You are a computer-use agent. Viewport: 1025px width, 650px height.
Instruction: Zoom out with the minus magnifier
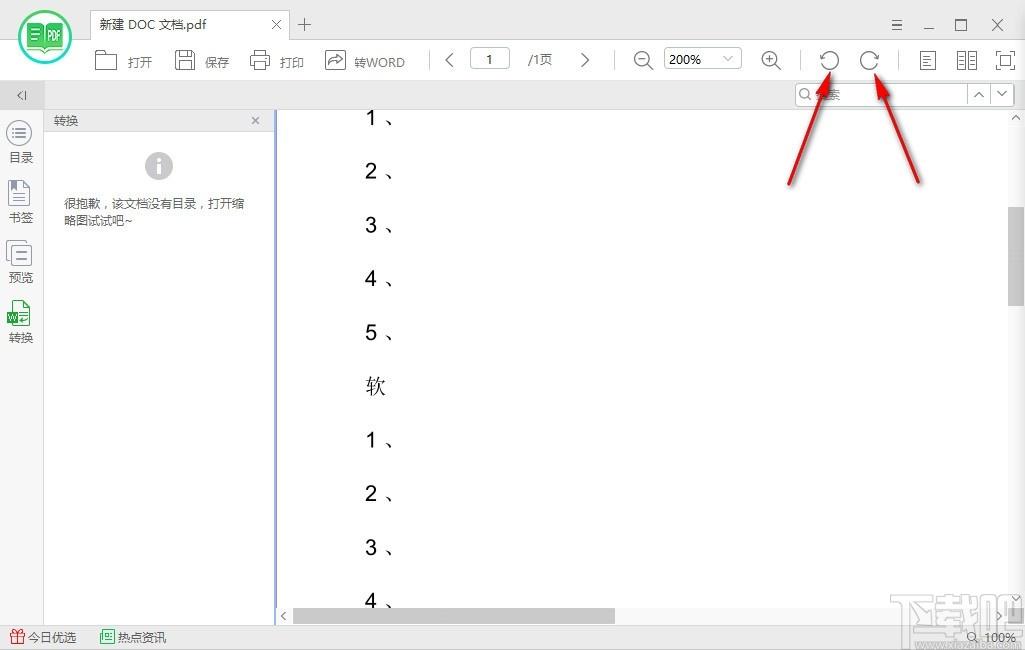pyautogui.click(x=643, y=60)
